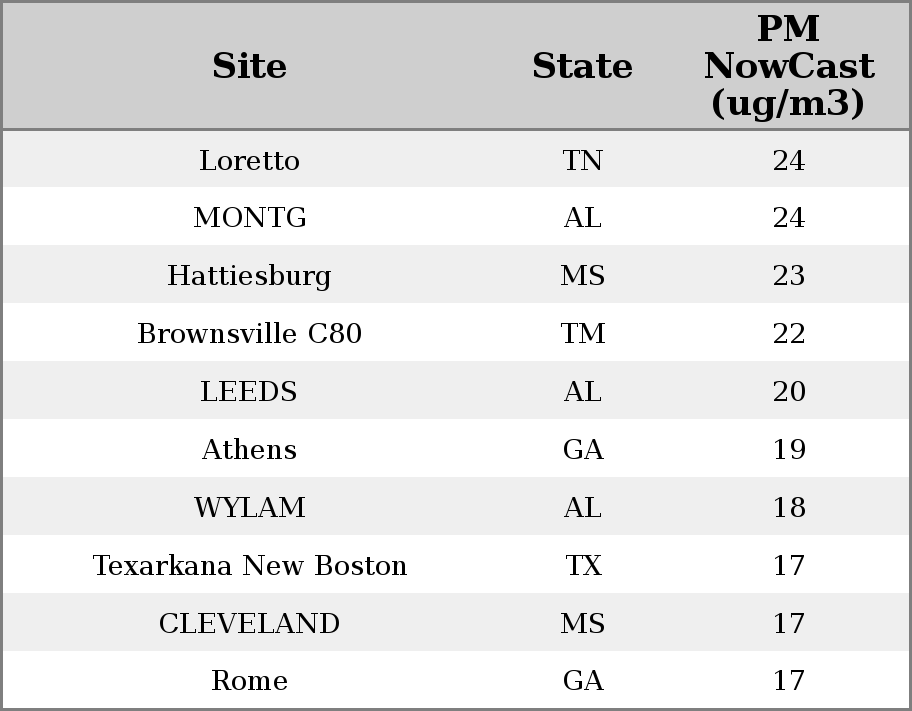Click value 18 in WYLAM row
Screen dimensions: 912x711
tap(789, 507)
